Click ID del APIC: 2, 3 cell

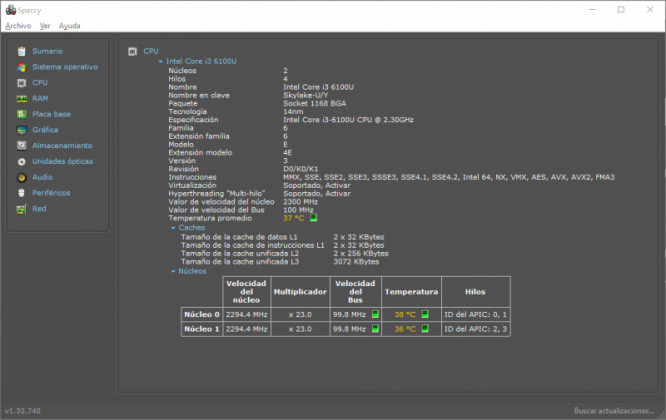coord(475,329)
